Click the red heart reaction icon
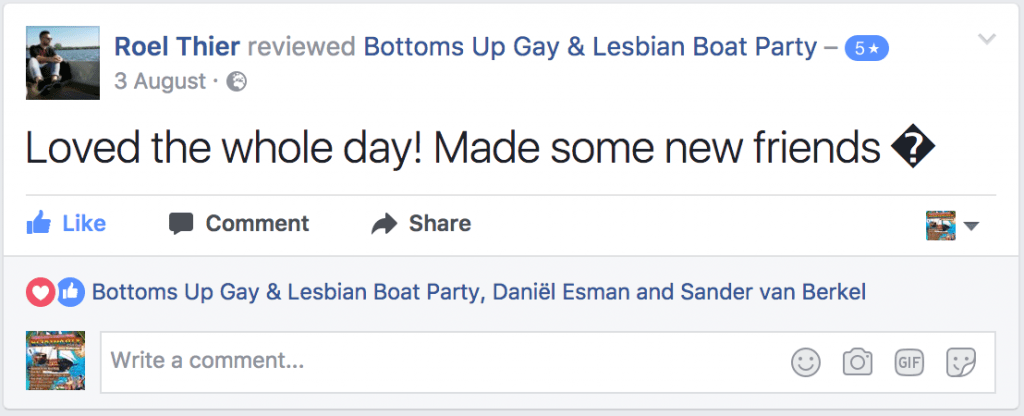 tap(40, 292)
